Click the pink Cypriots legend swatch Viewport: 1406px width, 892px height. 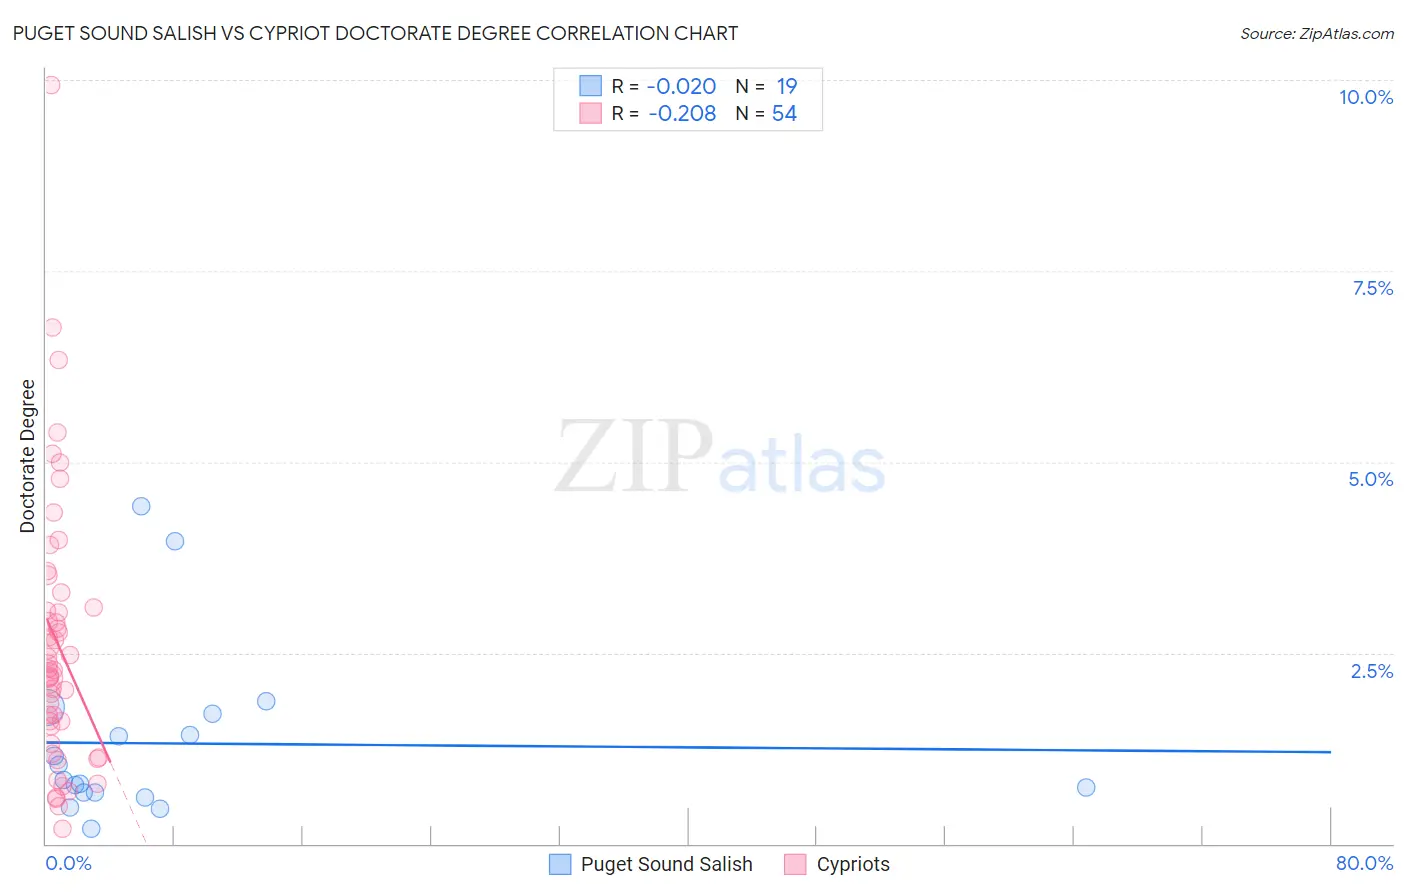click(x=795, y=864)
